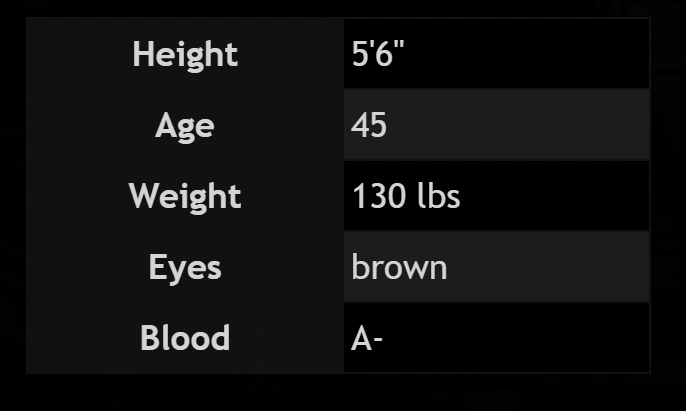Click blank area left of Height label

(x=75, y=54)
